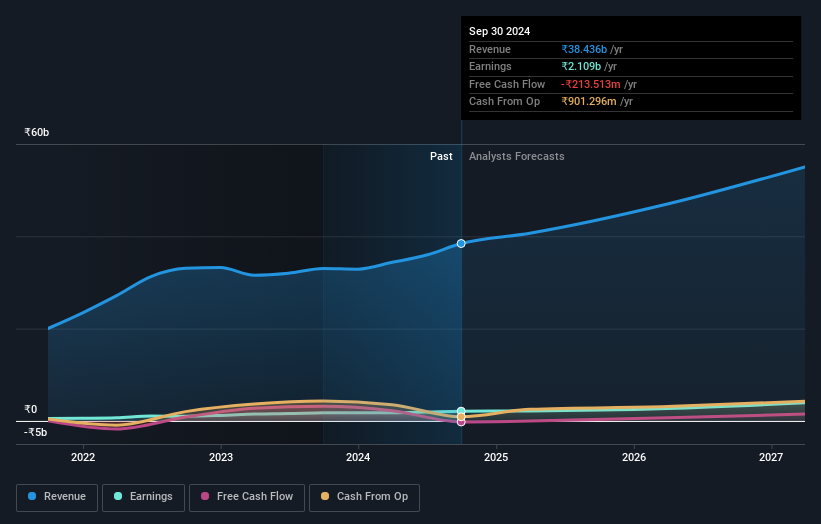Click the pink Free Cash Flow legend dot
Viewport: 821px width, 524px height.
(205, 496)
